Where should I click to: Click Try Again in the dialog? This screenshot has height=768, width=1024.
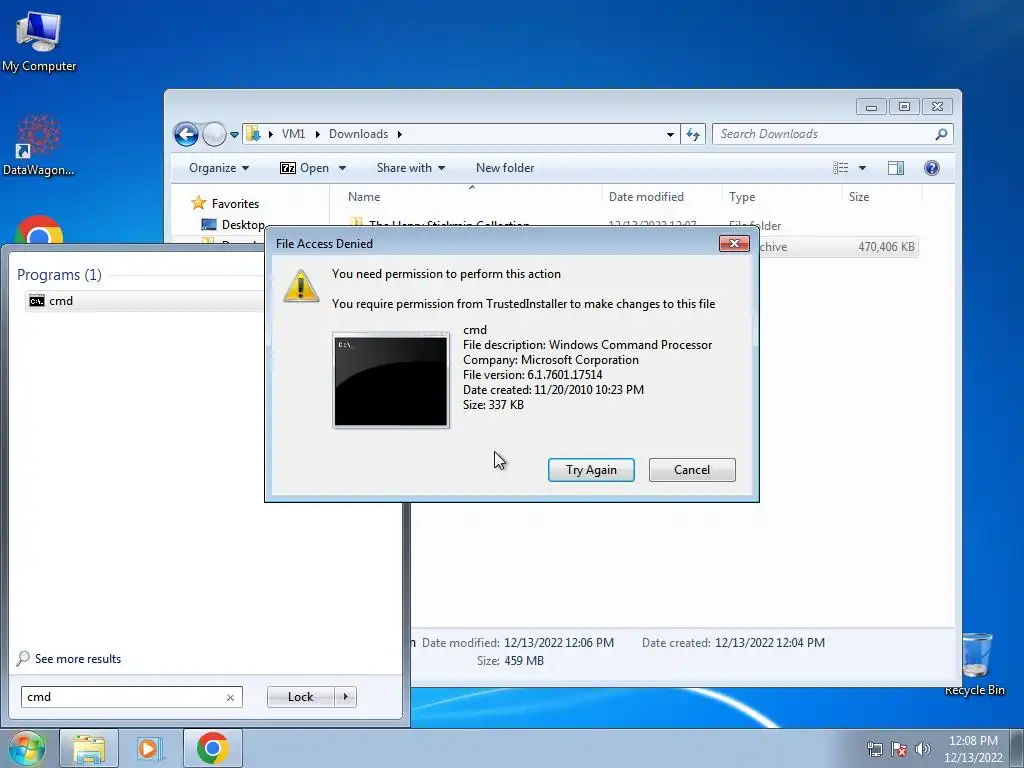coord(591,470)
